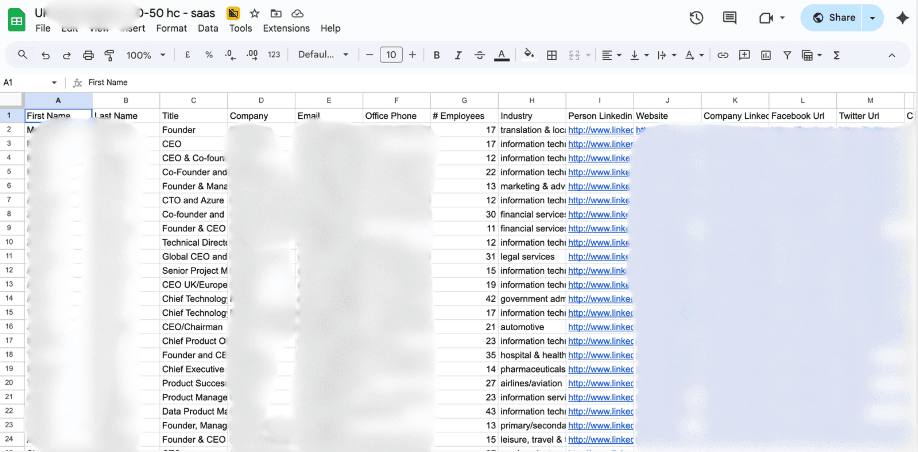This screenshot has width=918, height=452.
Task: Open the Data menu
Action: [208, 28]
